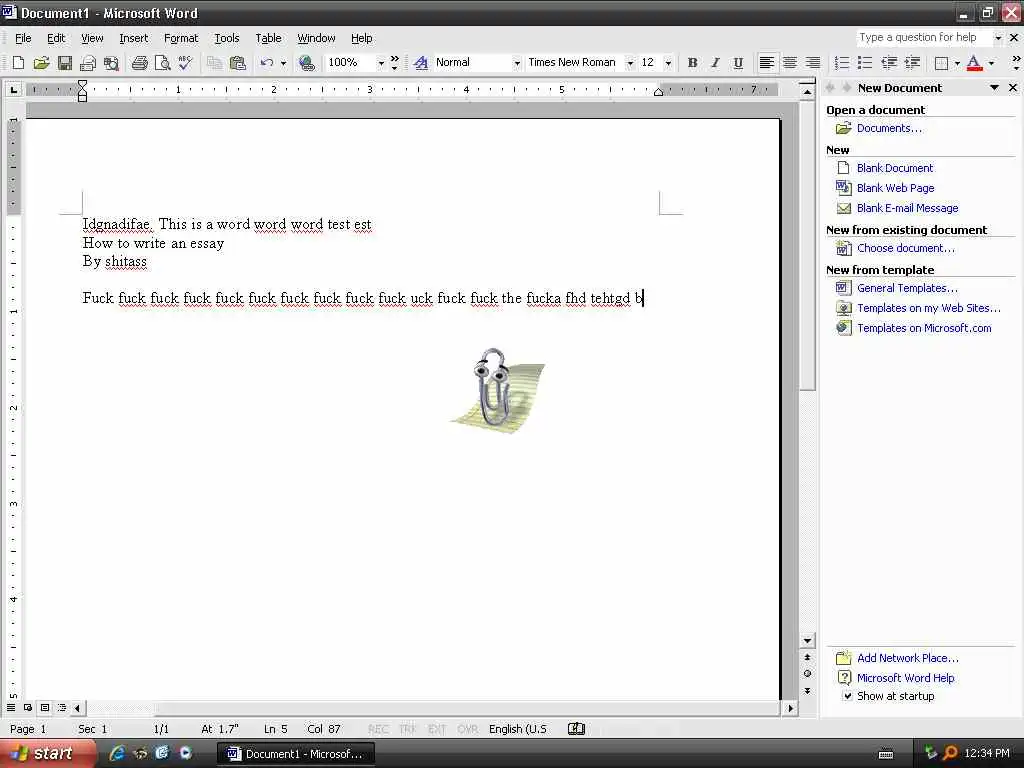Viewport: 1024px width, 768px height.
Task: Open the Times New Roman font dropdown
Action: pos(630,63)
